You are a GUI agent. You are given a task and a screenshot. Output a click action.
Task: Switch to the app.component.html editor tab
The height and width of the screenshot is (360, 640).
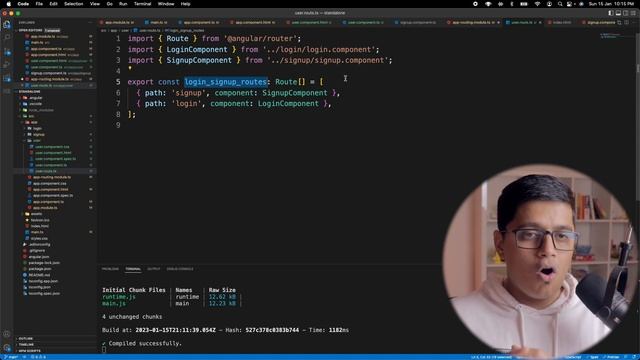(x=255, y=22)
